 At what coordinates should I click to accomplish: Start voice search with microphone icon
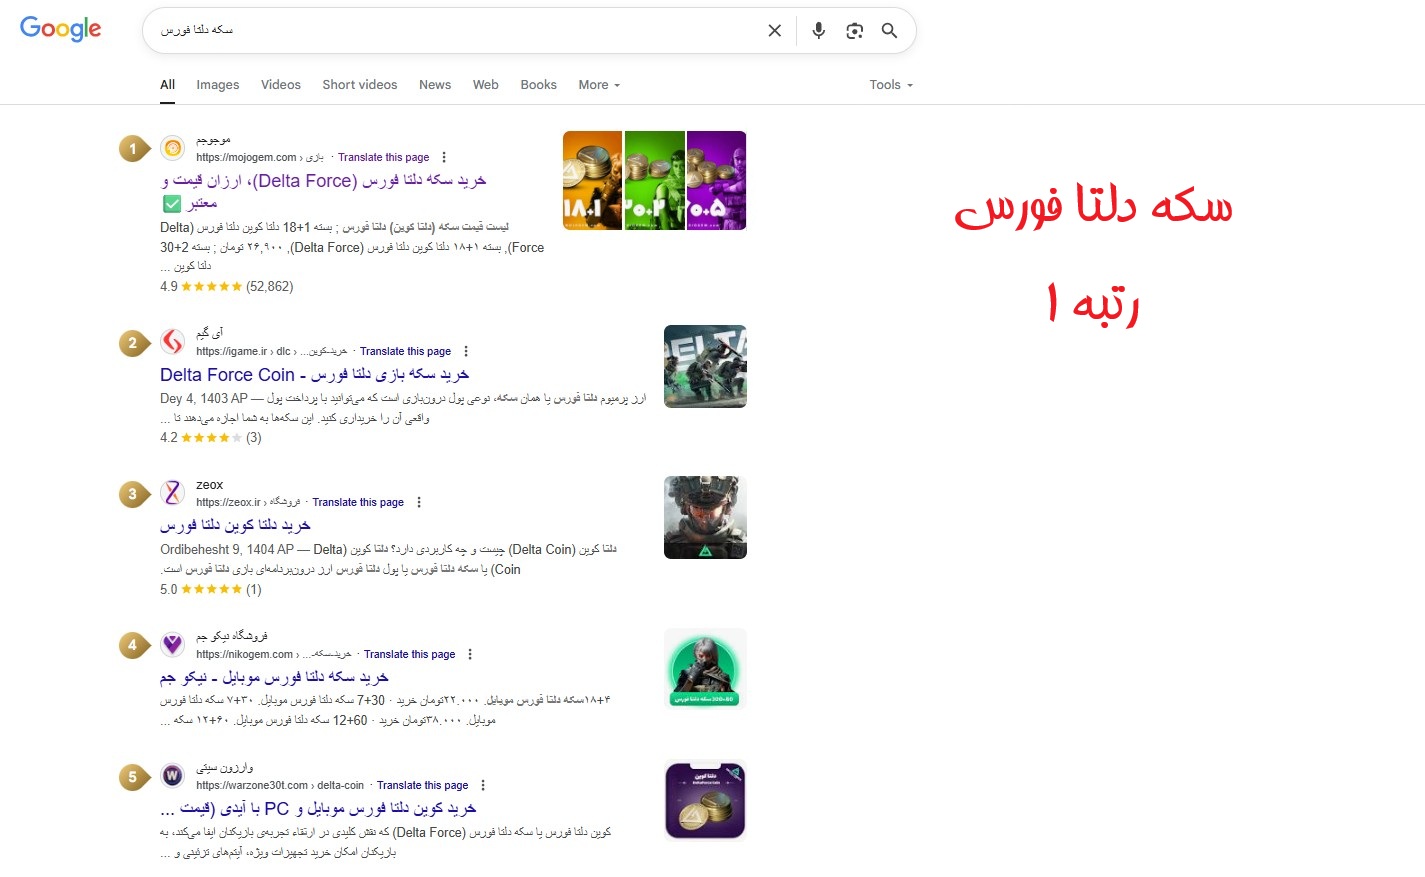(x=818, y=31)
